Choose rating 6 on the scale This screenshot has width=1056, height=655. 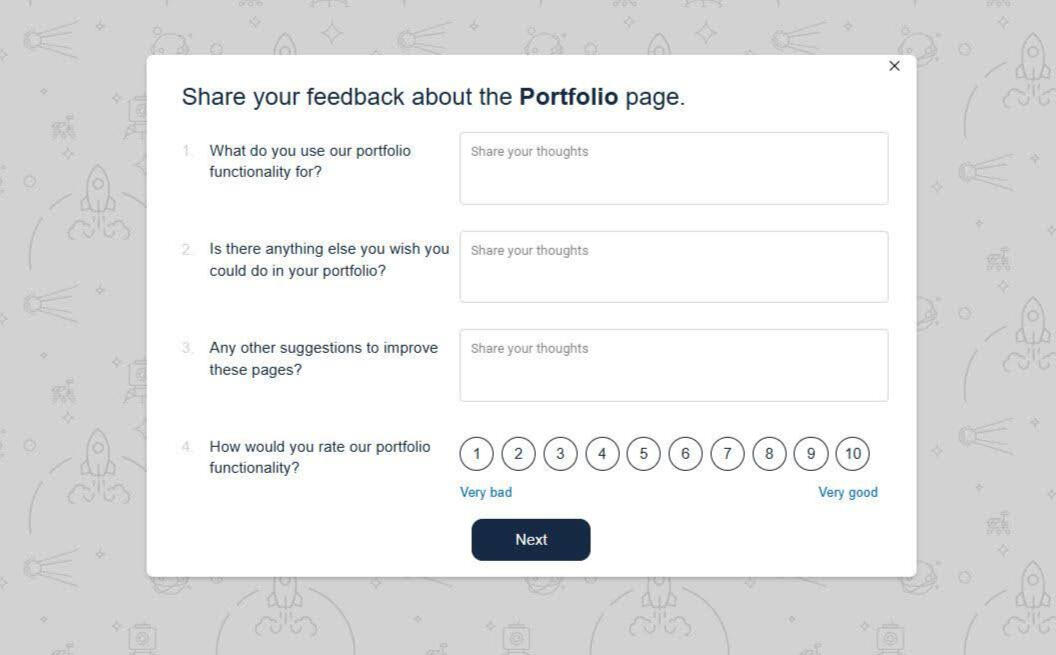click(x=685, y=454)
